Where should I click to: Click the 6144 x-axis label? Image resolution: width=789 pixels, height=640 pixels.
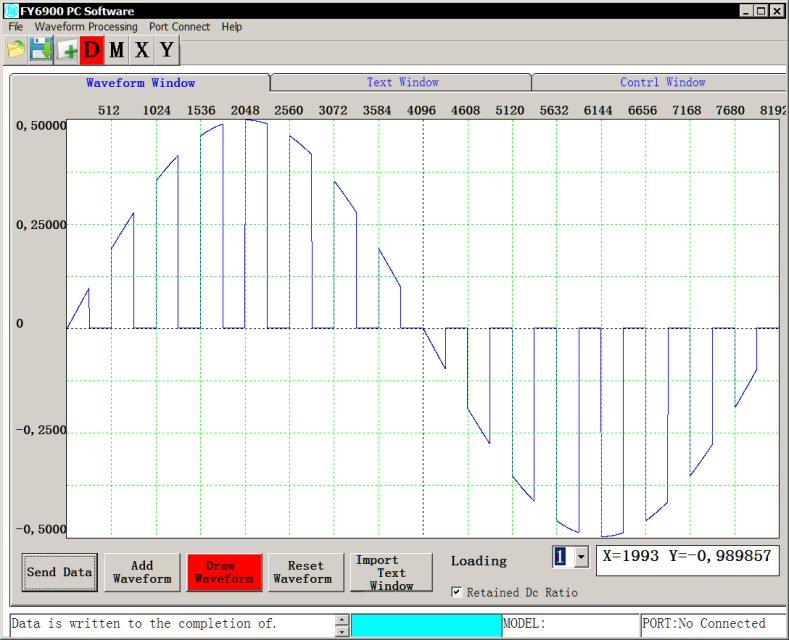[598, 110]
